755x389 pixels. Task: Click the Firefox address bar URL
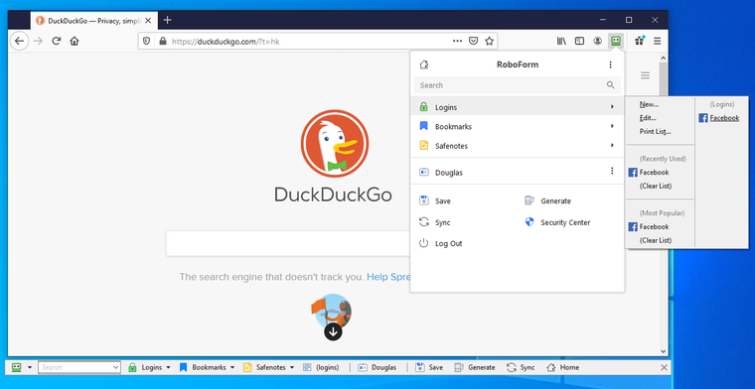225,42
